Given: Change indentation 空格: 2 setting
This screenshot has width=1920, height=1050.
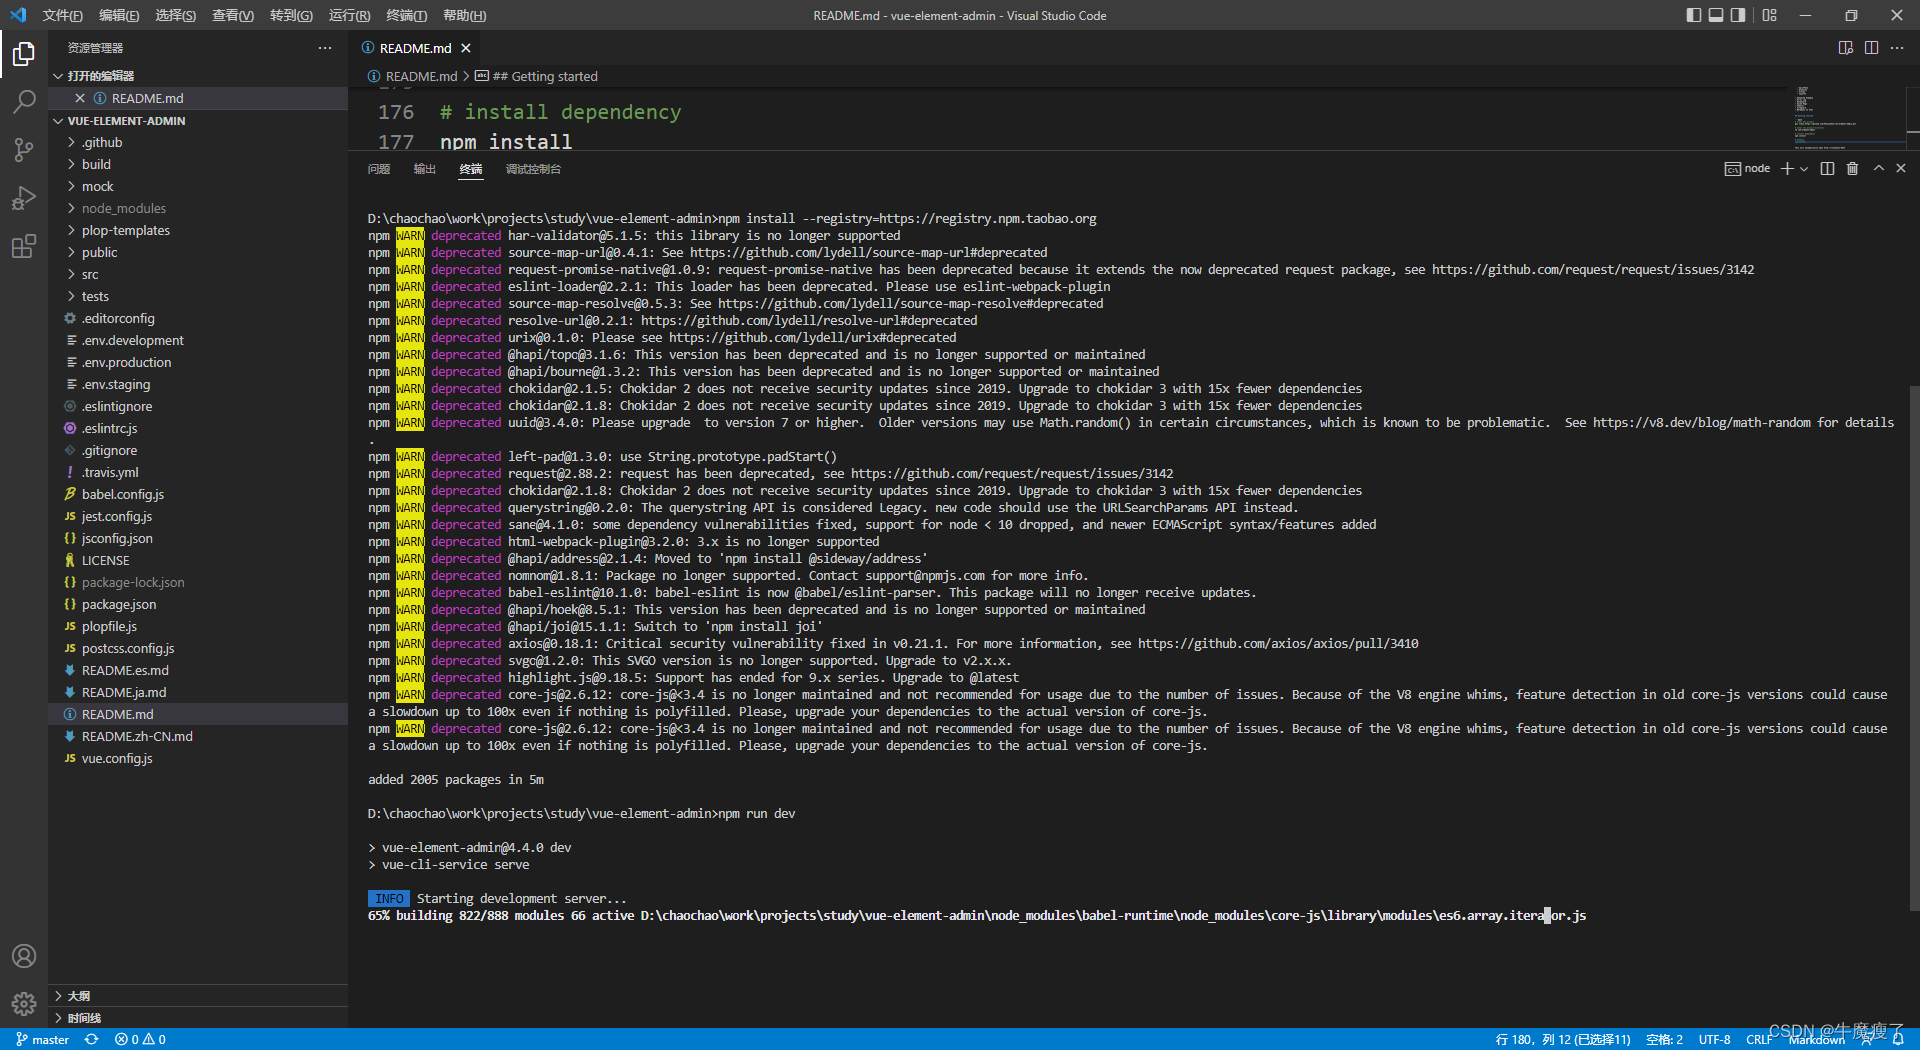Looking at the screenshot, I should (x=1664, y=1039).
